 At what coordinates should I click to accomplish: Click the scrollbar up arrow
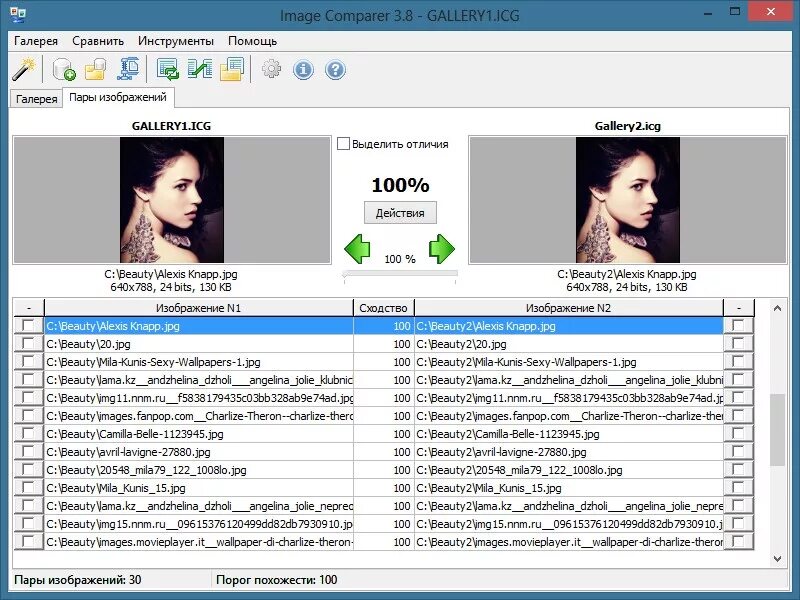point(777,308)
